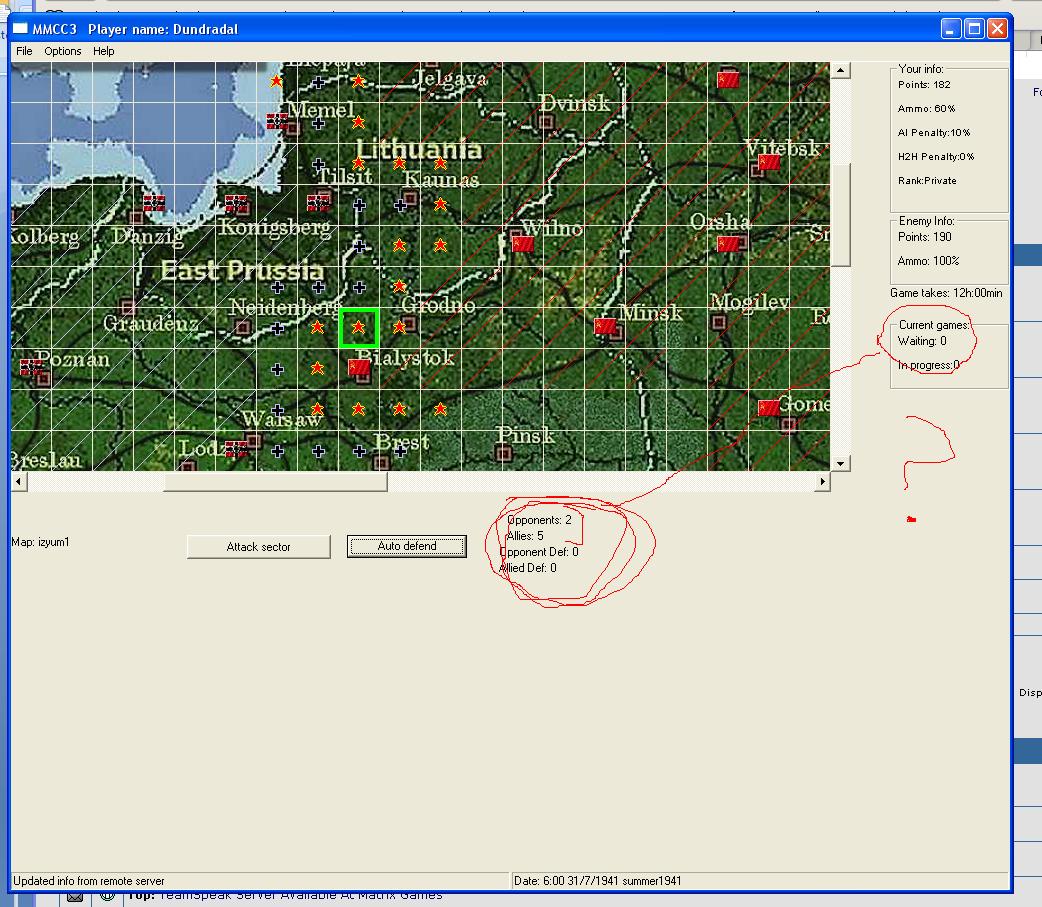Screen dimensions: 1042x907
Task: Minimize the MMCC3 window
Action: (951, 29)
